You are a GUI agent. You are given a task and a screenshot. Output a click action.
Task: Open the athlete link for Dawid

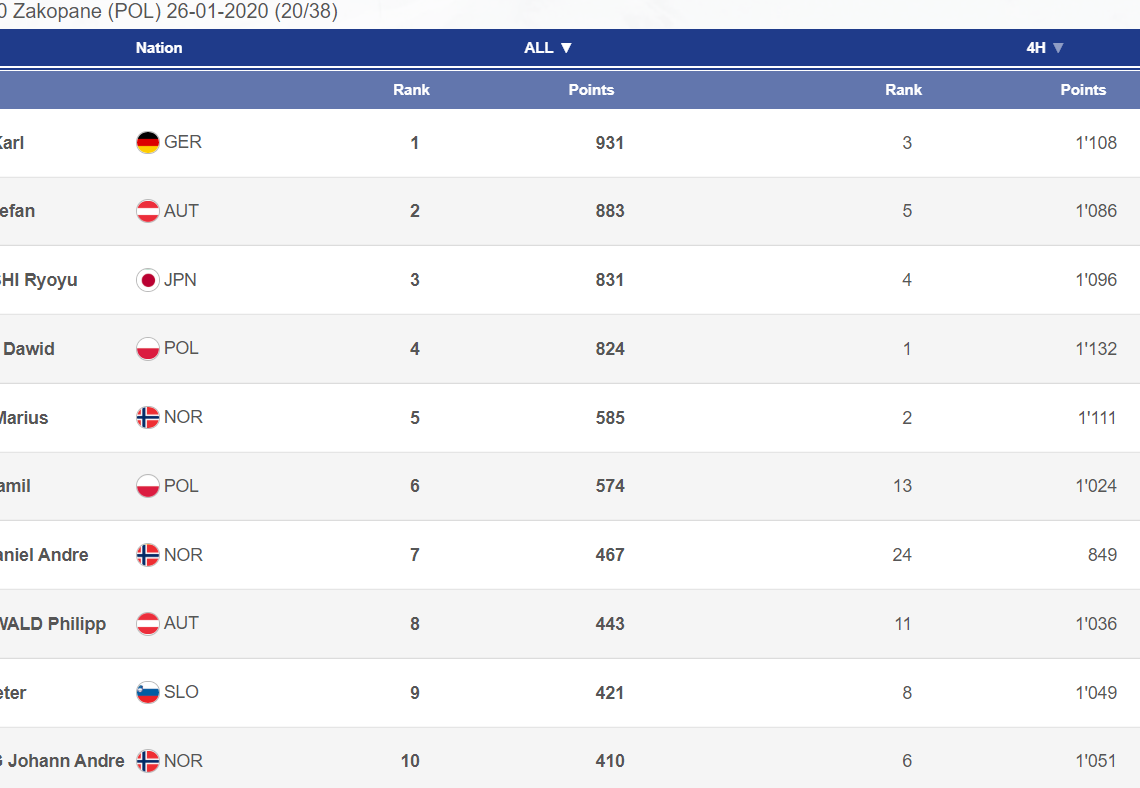29,349
